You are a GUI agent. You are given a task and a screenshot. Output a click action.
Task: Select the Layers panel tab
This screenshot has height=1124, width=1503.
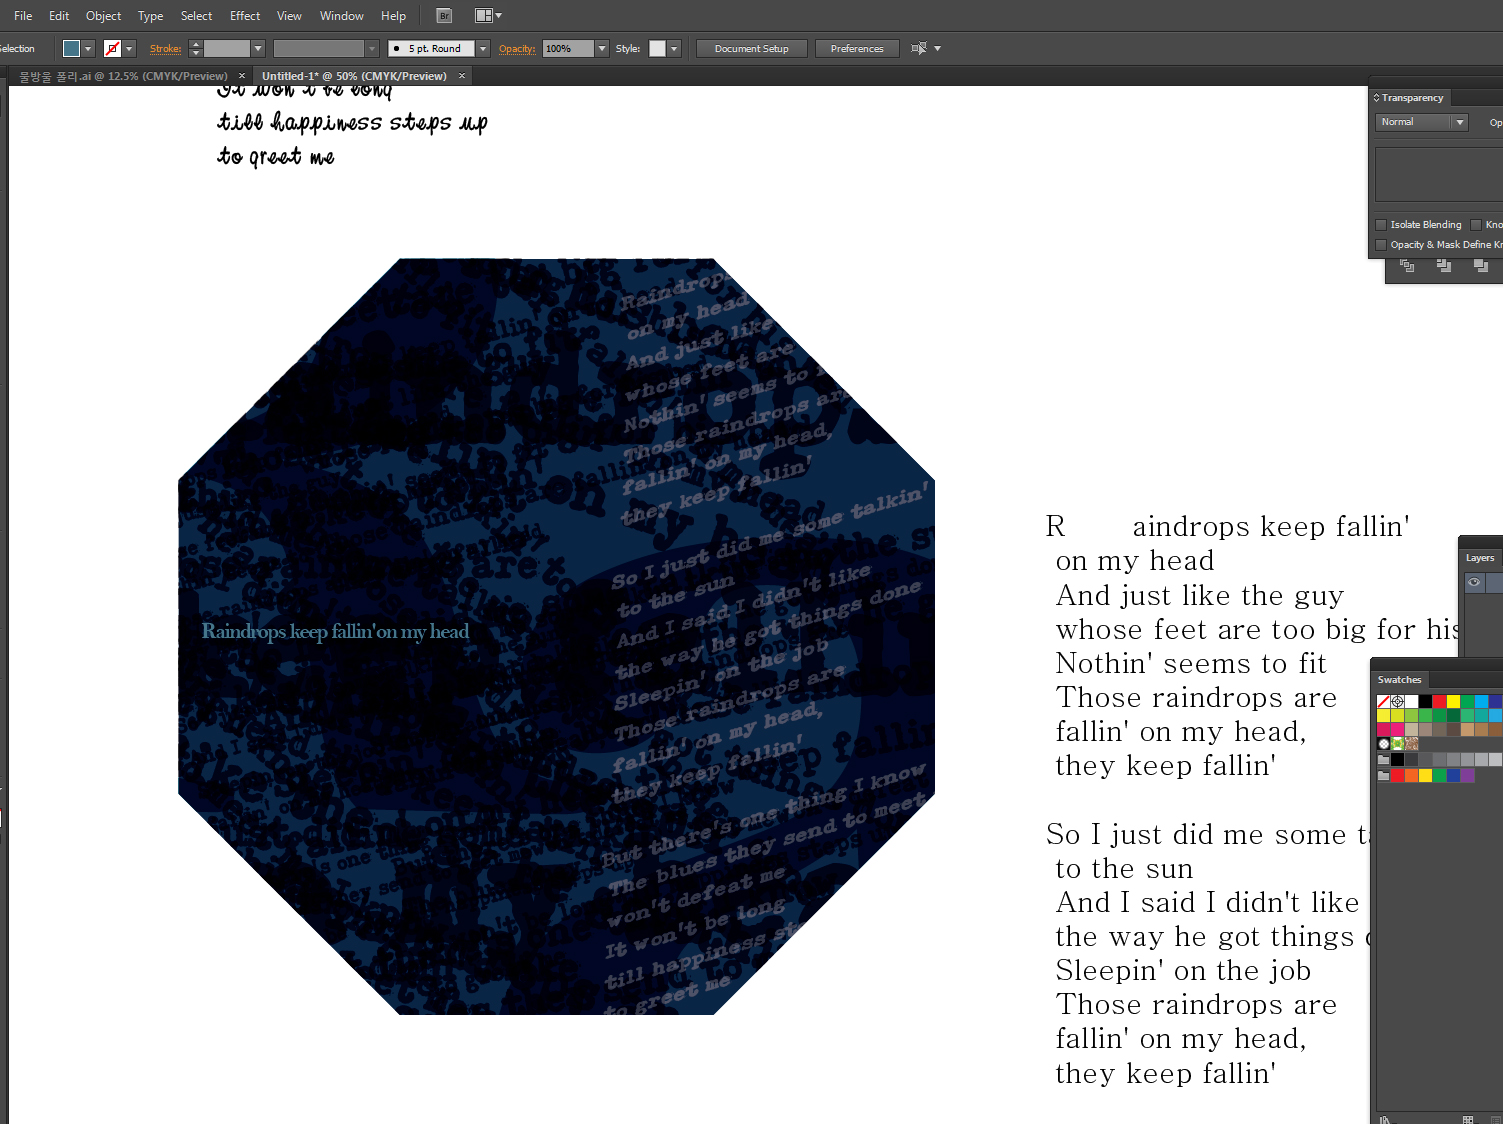[1480, 558]
